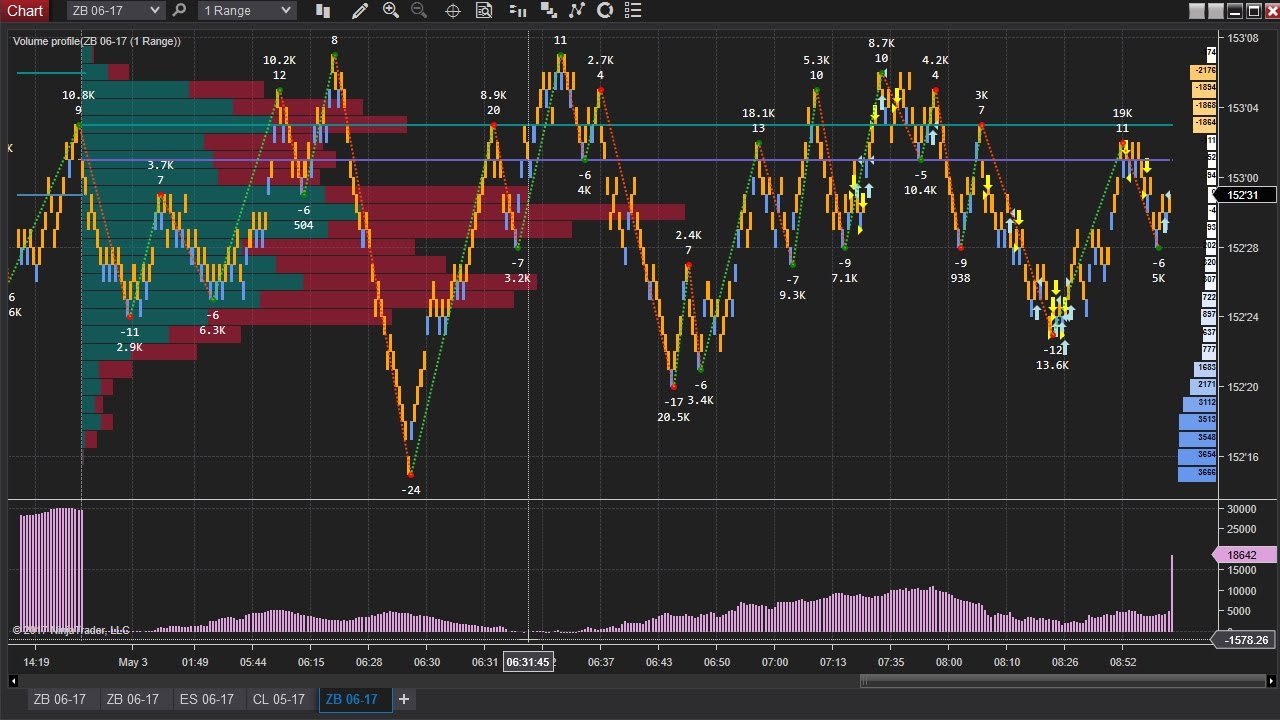Viewport: 1280px width, 720px height.
Task: Click the 20.5K swing volume label
Action: pyautogui.click(x=673, y=417)
